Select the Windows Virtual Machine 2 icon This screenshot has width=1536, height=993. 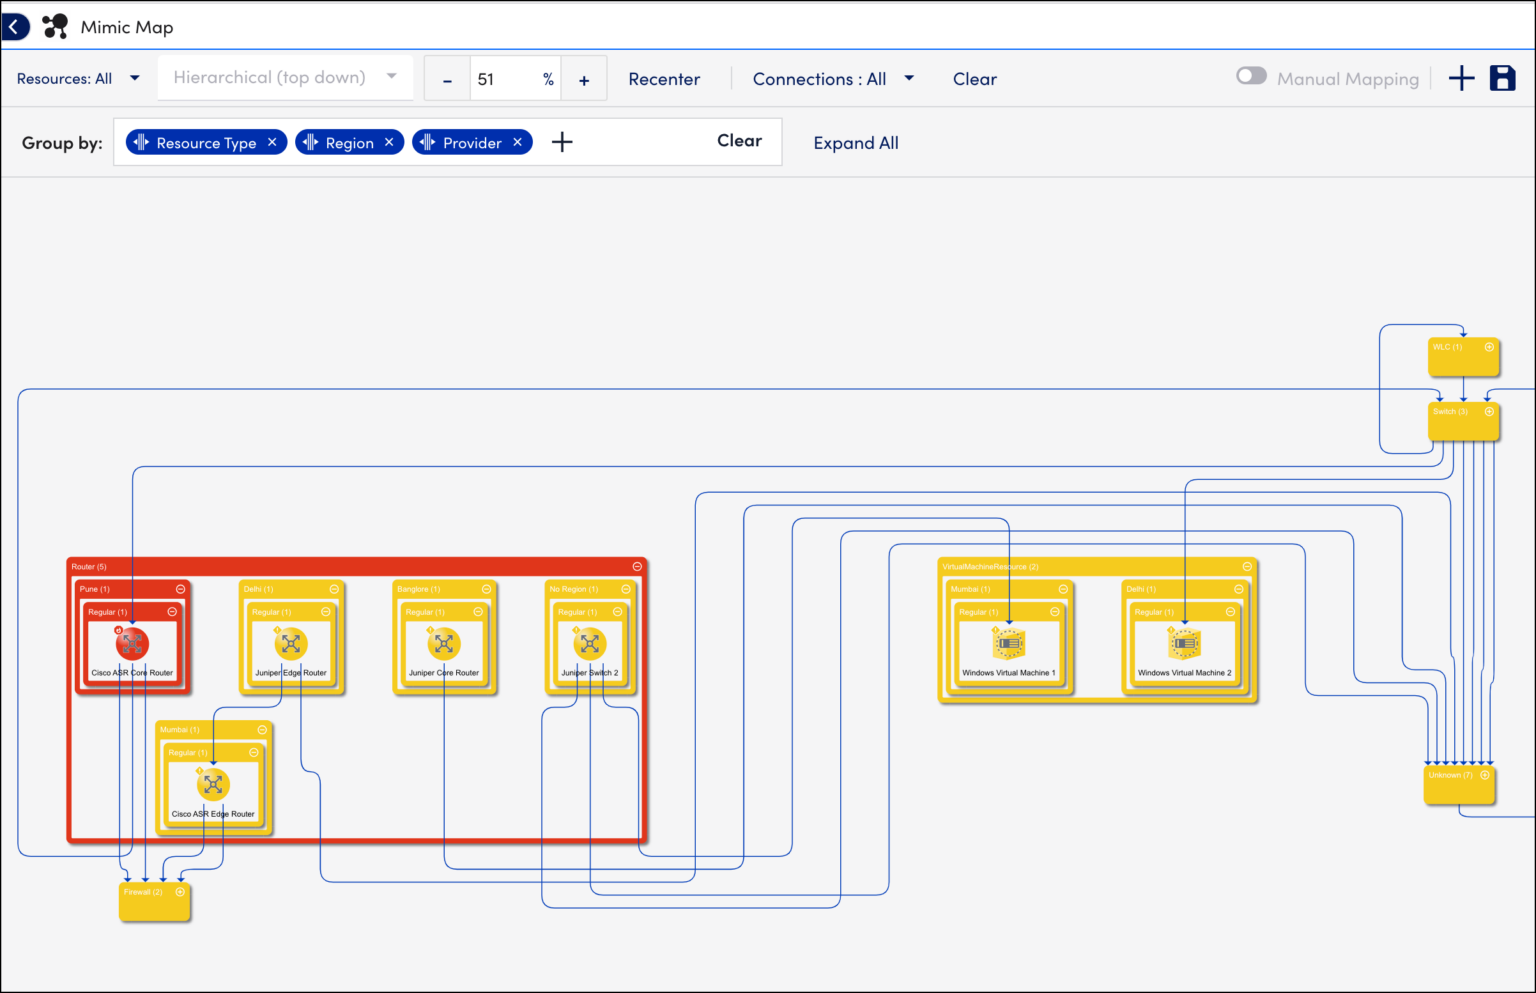tap(1186, 644)
